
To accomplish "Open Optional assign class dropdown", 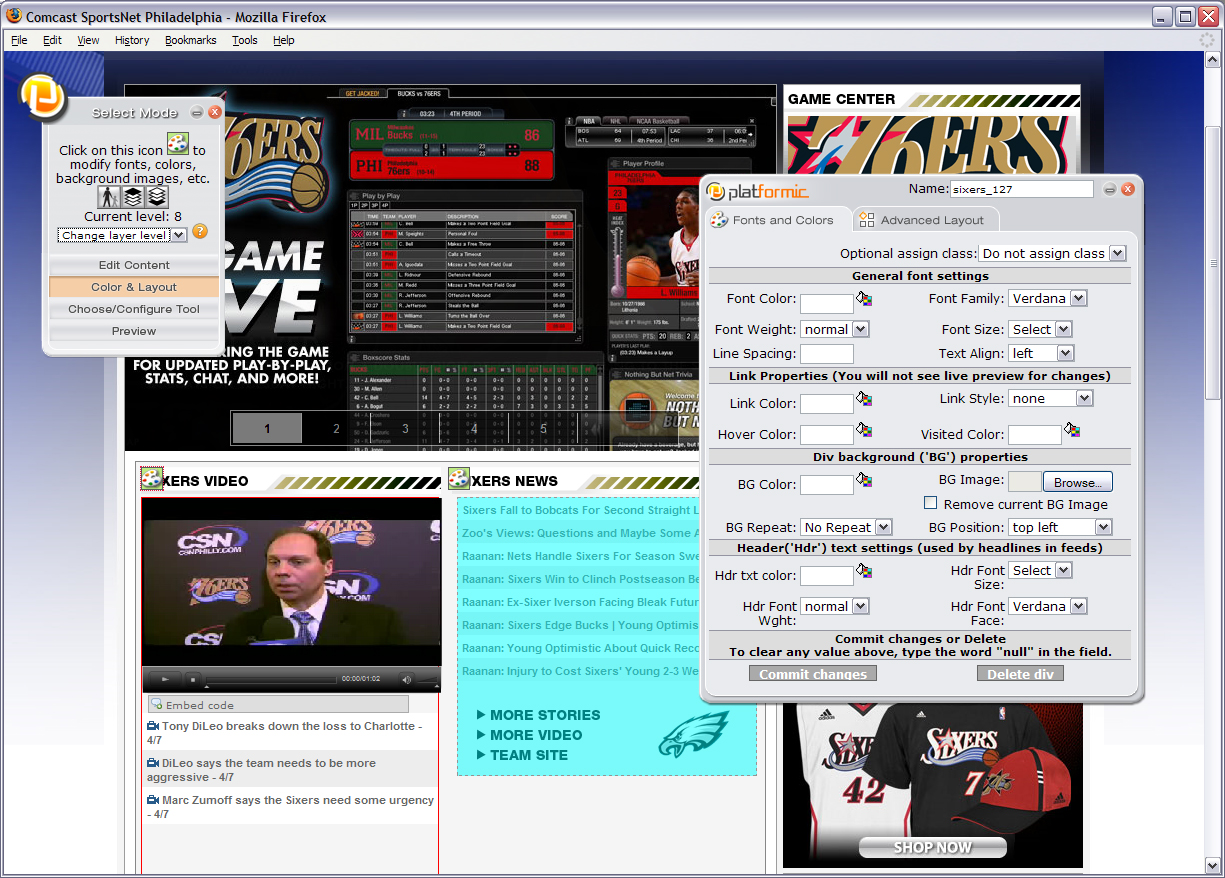I will [1053, 254].
